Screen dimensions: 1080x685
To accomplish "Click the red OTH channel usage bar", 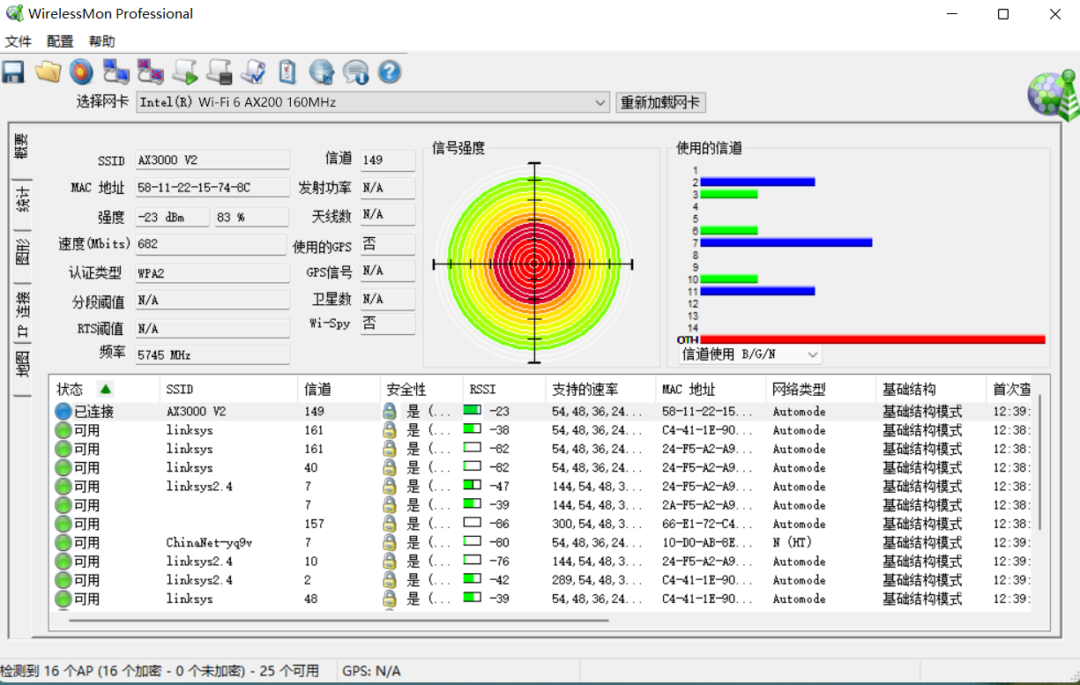I will click(x=873, y=339).
